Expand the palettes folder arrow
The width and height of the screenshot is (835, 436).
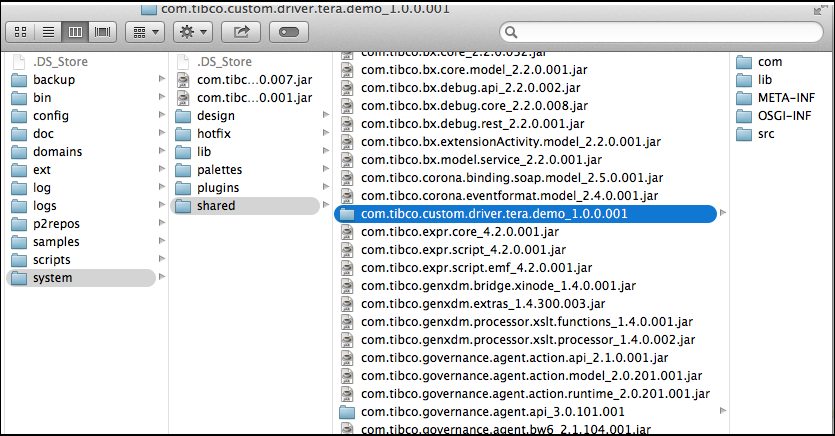325,169
